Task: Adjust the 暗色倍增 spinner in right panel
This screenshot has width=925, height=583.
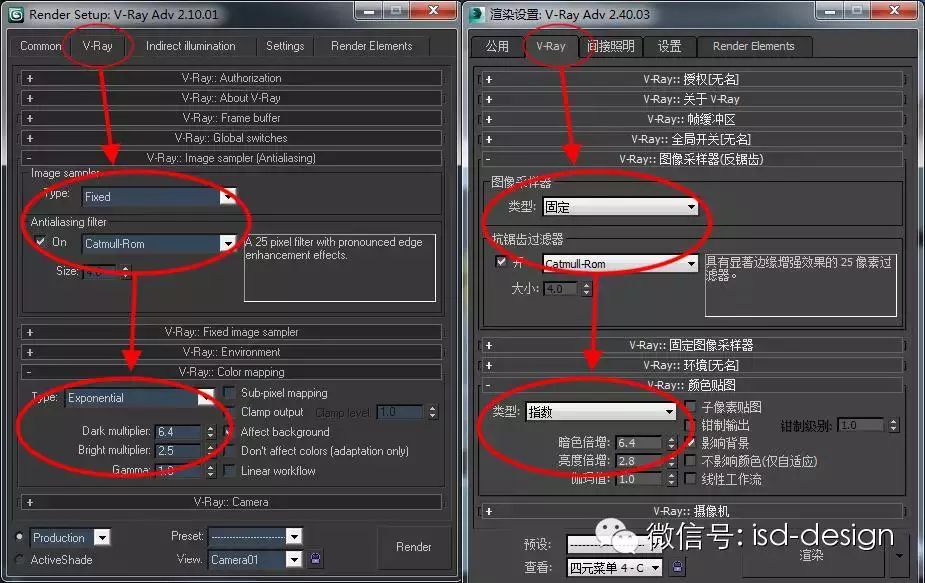Action: click(671, 443)
